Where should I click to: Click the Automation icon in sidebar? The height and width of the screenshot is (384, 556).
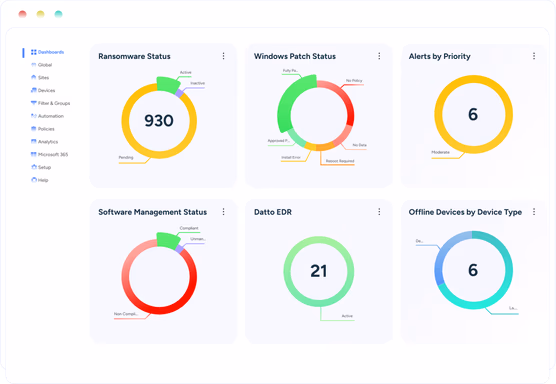pyautogui.click(x=34, y=116)
